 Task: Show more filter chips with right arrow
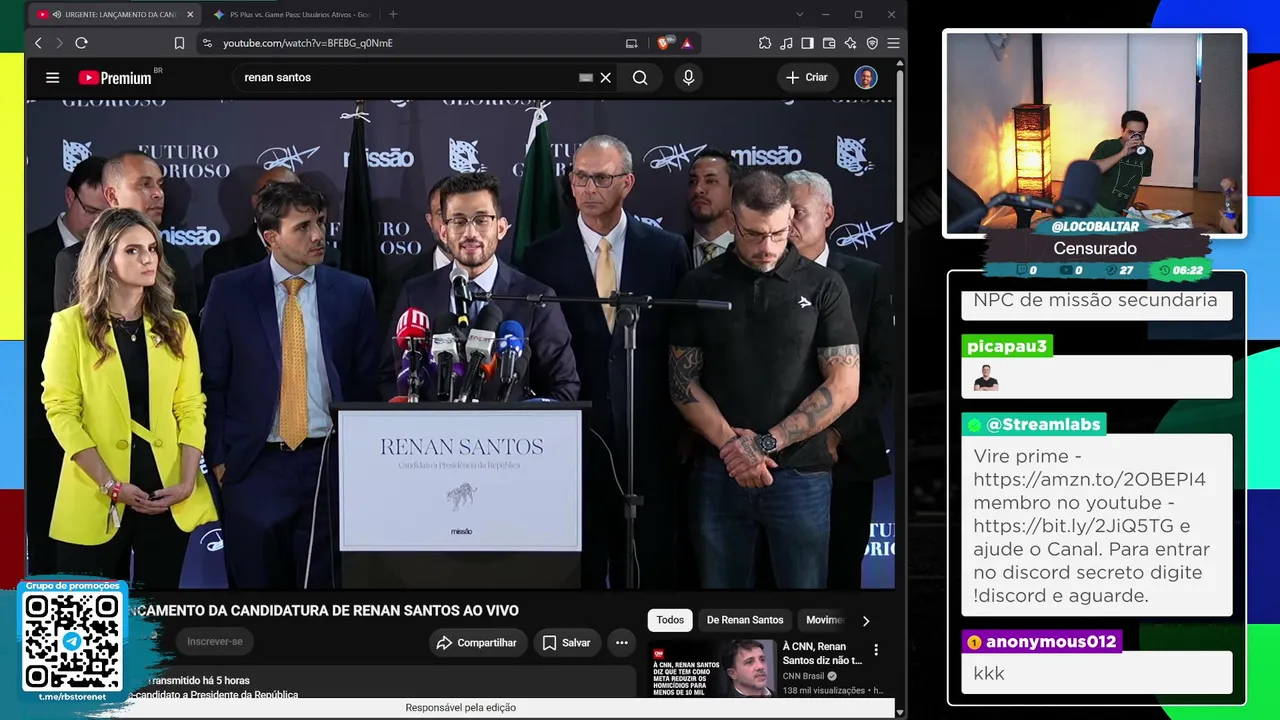coord(866,620)
